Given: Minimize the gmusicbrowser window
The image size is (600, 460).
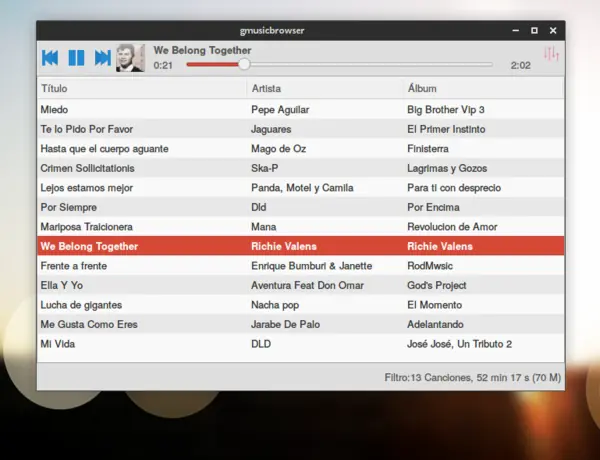Looking at the screenshot, I should click(516, 30).
